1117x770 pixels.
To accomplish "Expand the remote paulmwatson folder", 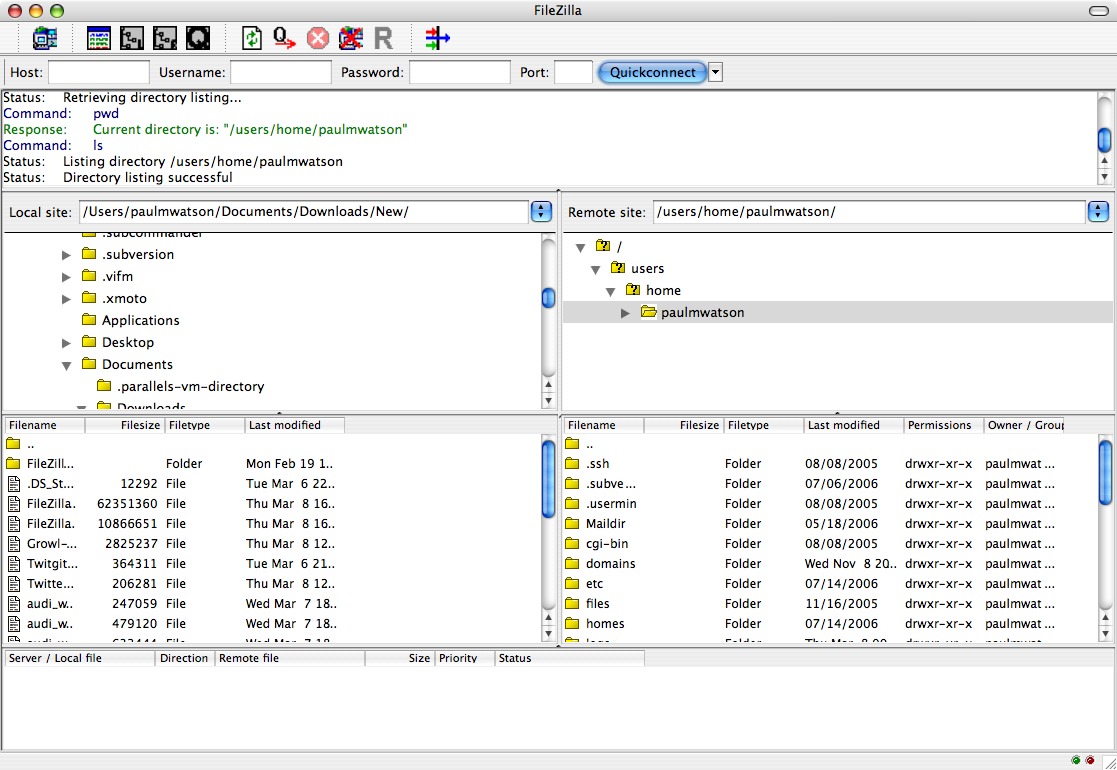I will pos(625,313).
